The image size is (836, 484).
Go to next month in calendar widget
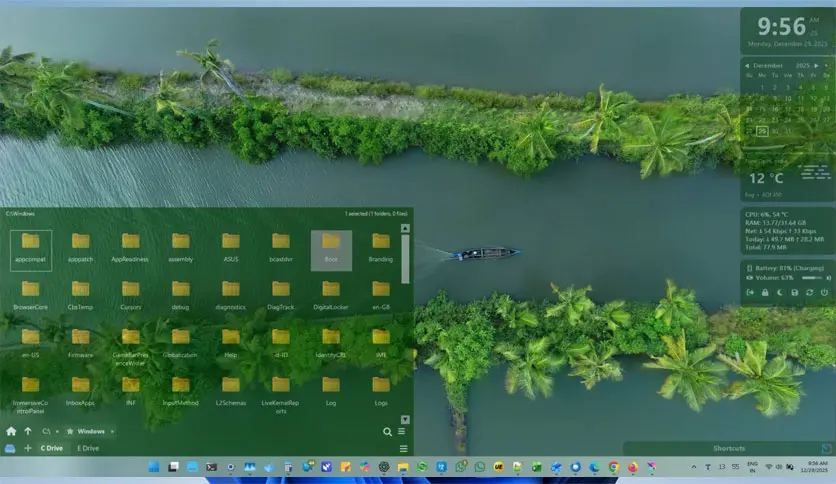[x=816, y=66]
